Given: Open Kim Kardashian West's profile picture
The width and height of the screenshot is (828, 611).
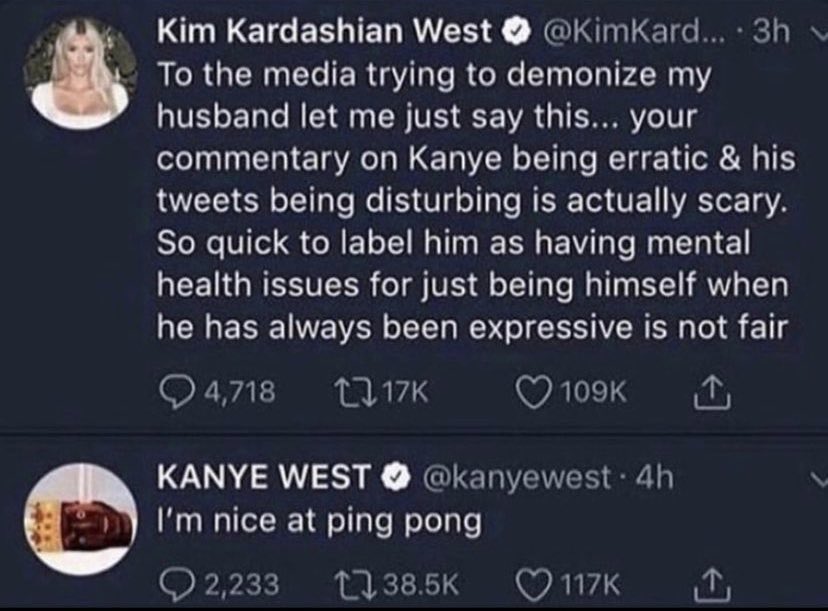Looking at the screenshot, I should (x=79, y=73).
